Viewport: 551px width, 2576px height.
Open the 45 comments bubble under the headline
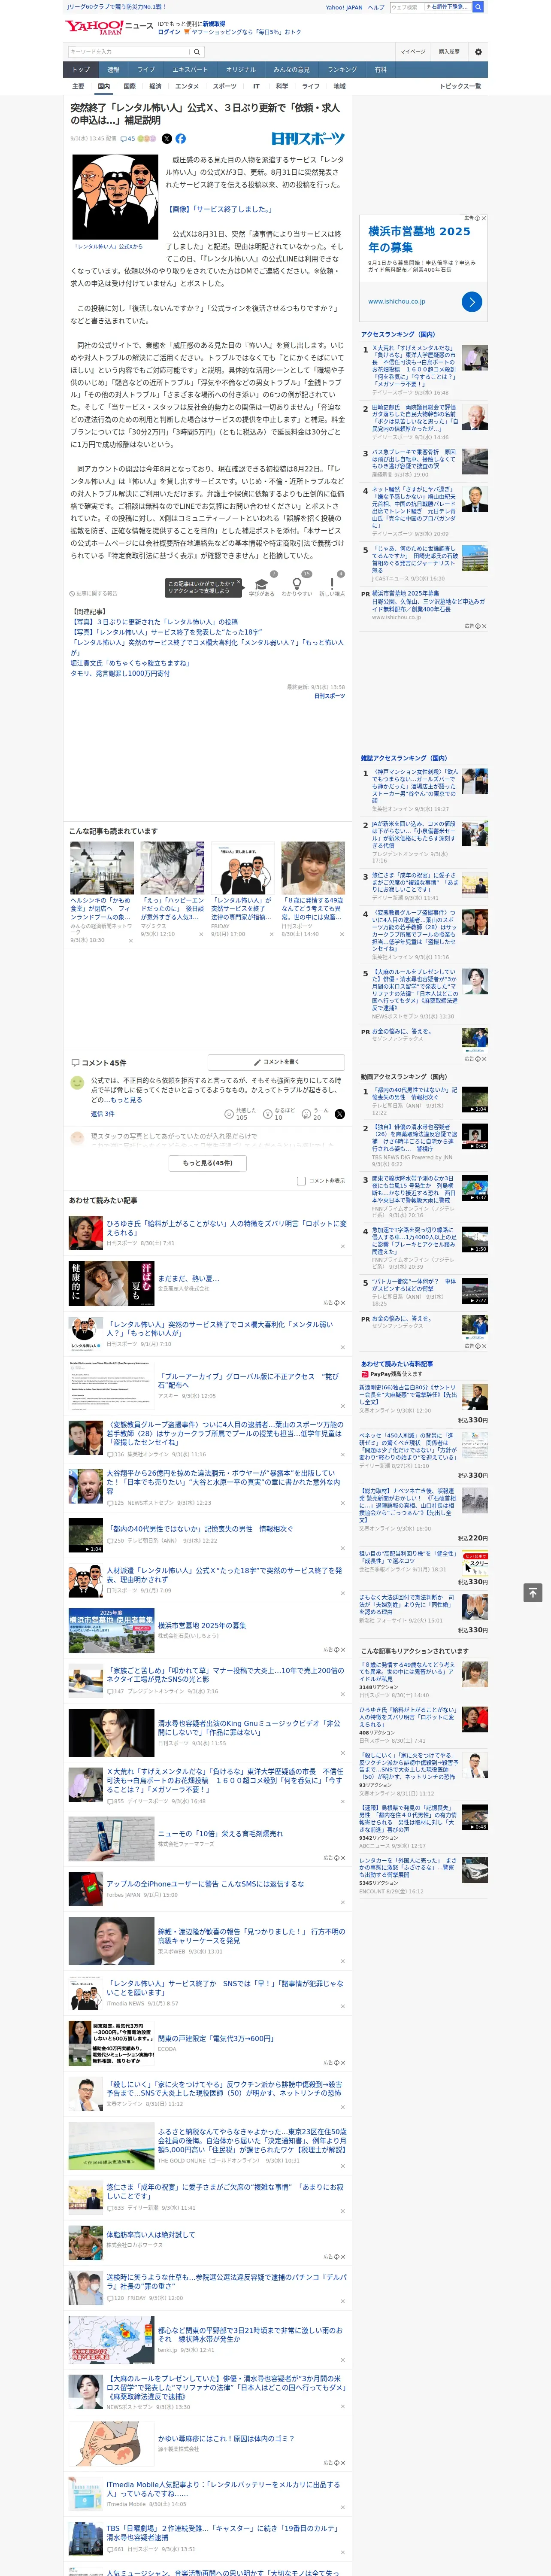click(x=128, y=139)
